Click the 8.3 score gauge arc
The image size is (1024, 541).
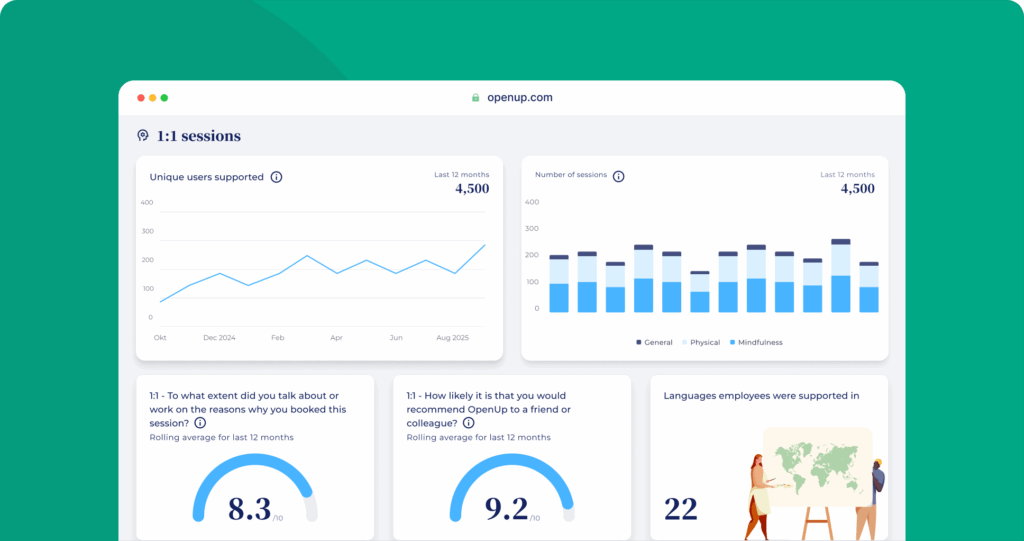coord(253,471)
